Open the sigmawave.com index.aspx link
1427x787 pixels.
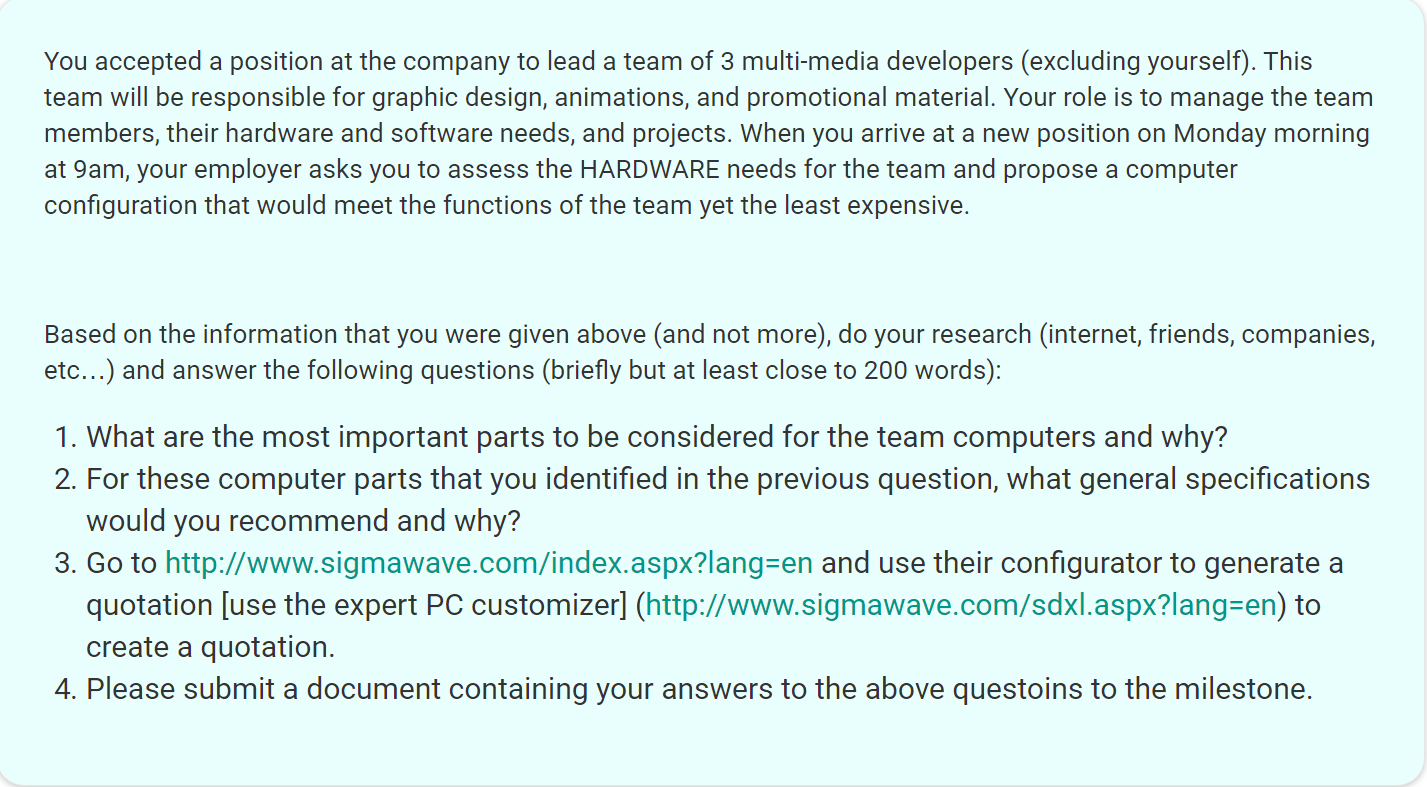(x=488, y=564)
